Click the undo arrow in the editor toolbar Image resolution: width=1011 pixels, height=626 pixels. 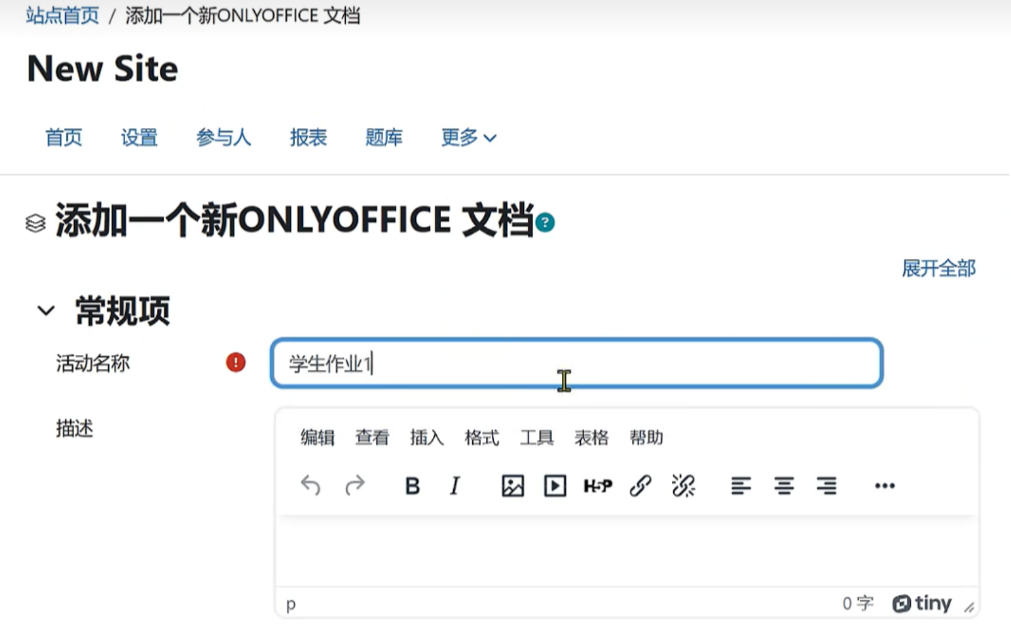pyautogui.click(x=310, y=485)
